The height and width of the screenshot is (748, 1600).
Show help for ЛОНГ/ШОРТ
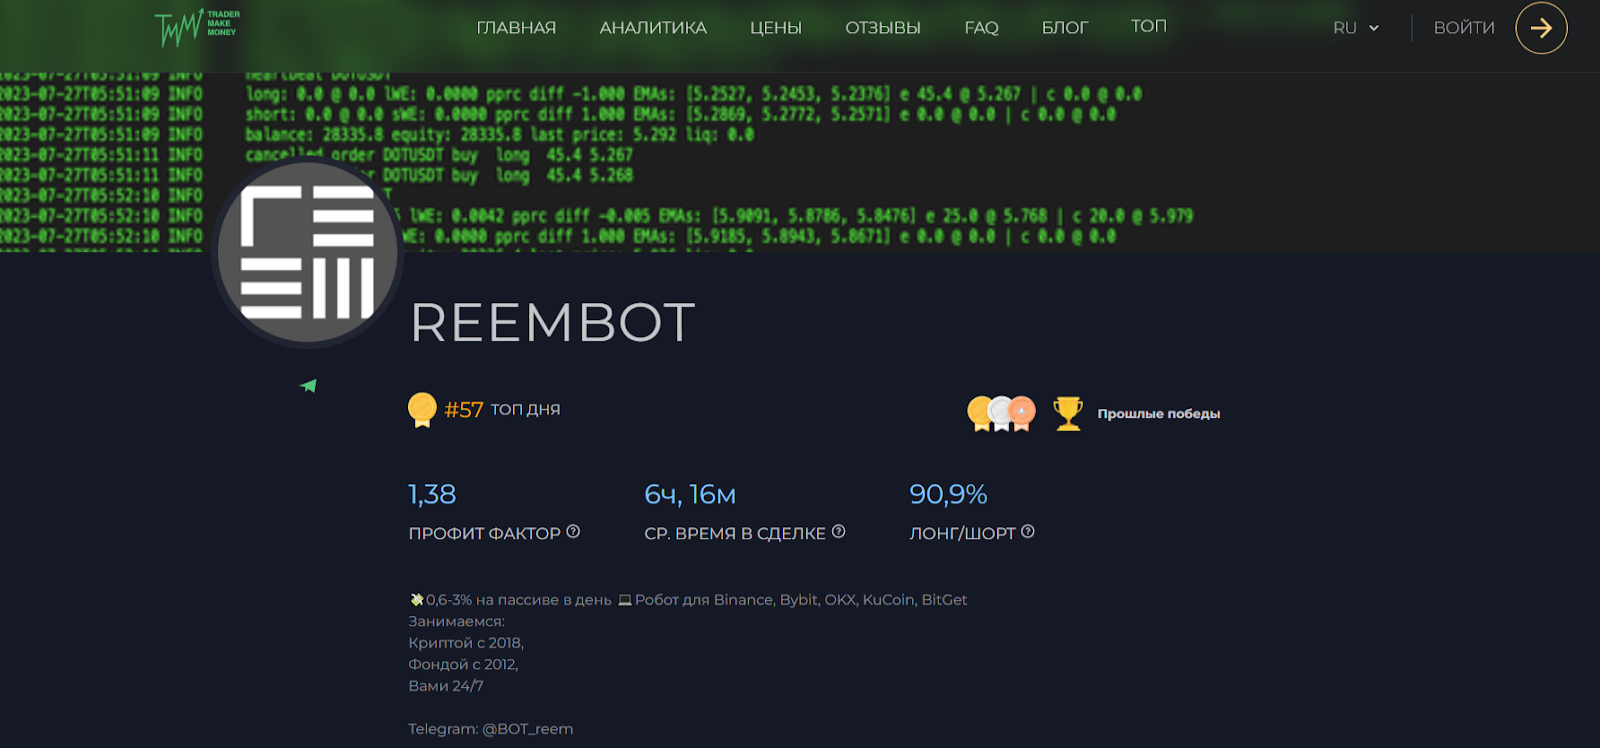(1027, 532)
